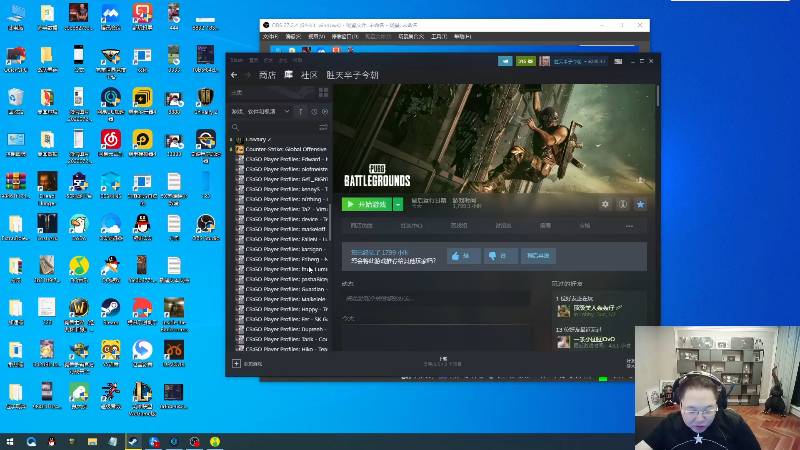Click the ask again later button
The width and height of the screenshot is (800, 450).
pyautogui.click(x=538, y=256)
